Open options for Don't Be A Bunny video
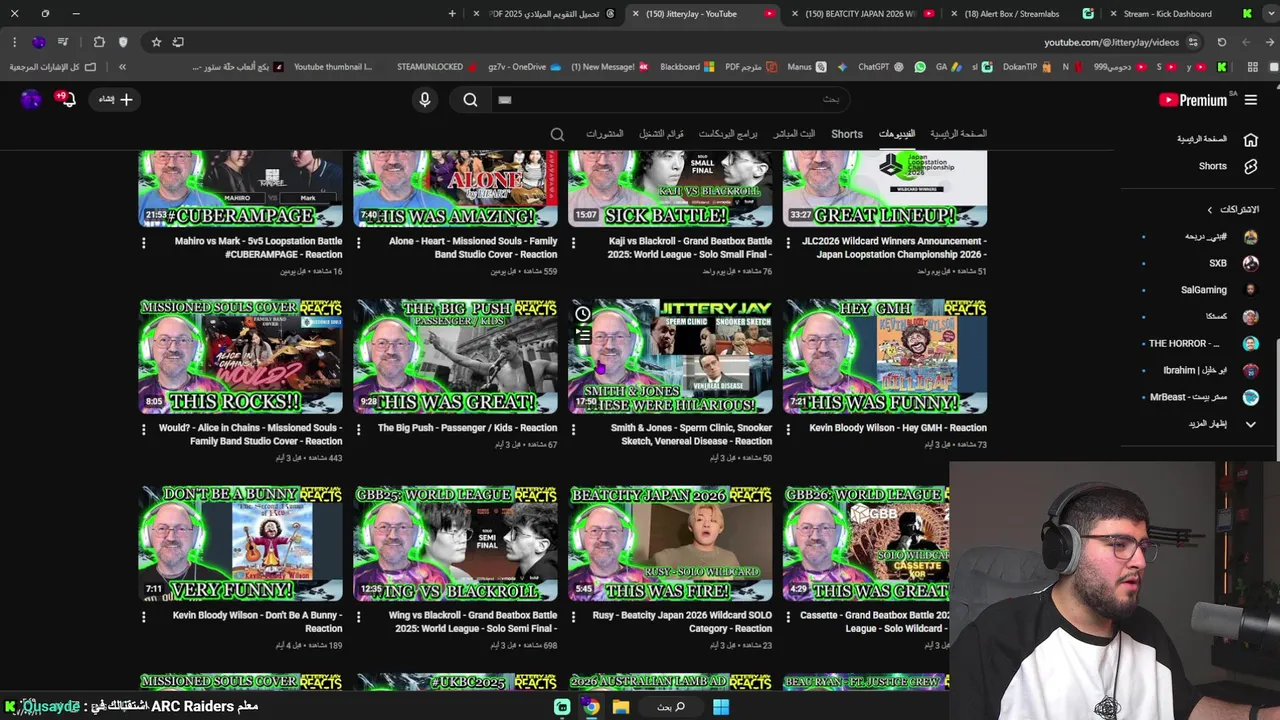This screenshot has height=720, width=1280. point(143,616)
